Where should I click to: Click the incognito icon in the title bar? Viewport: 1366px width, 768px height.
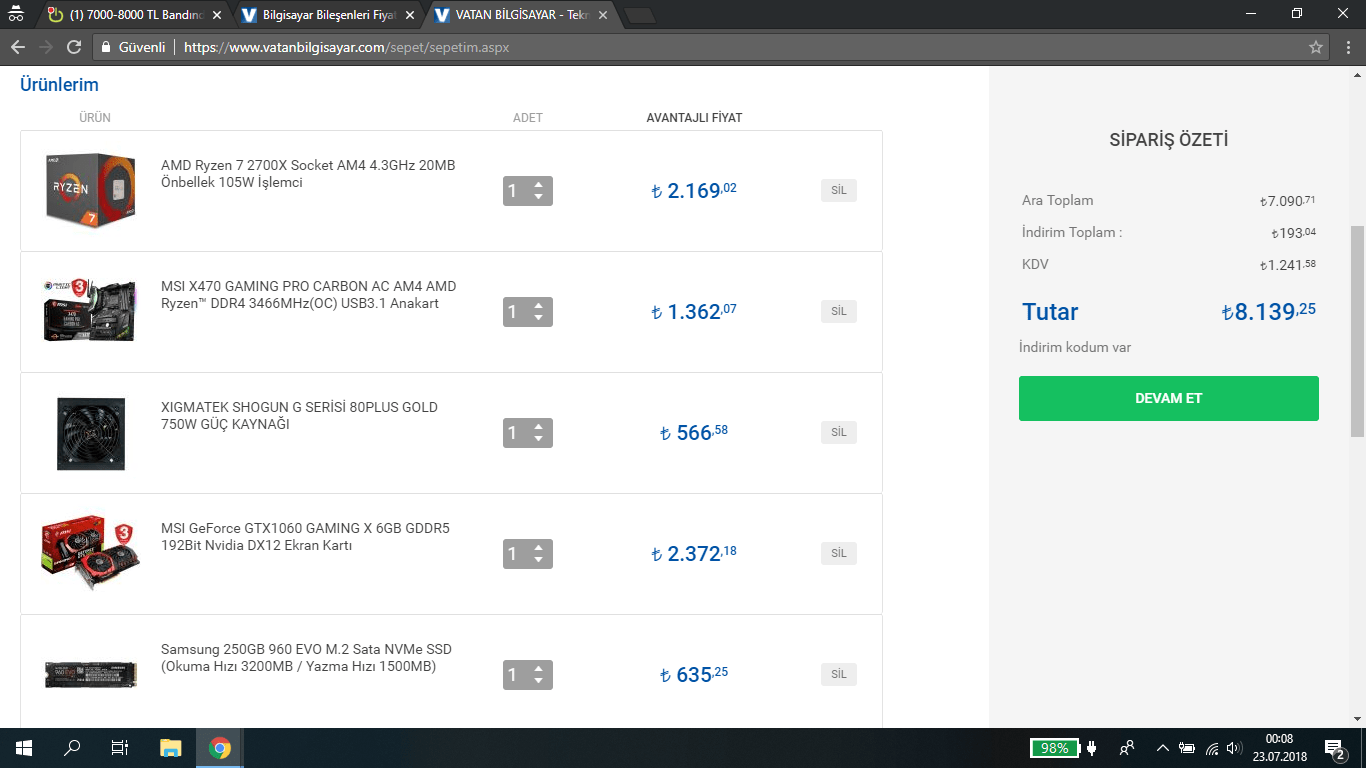(x=15, y=15)
